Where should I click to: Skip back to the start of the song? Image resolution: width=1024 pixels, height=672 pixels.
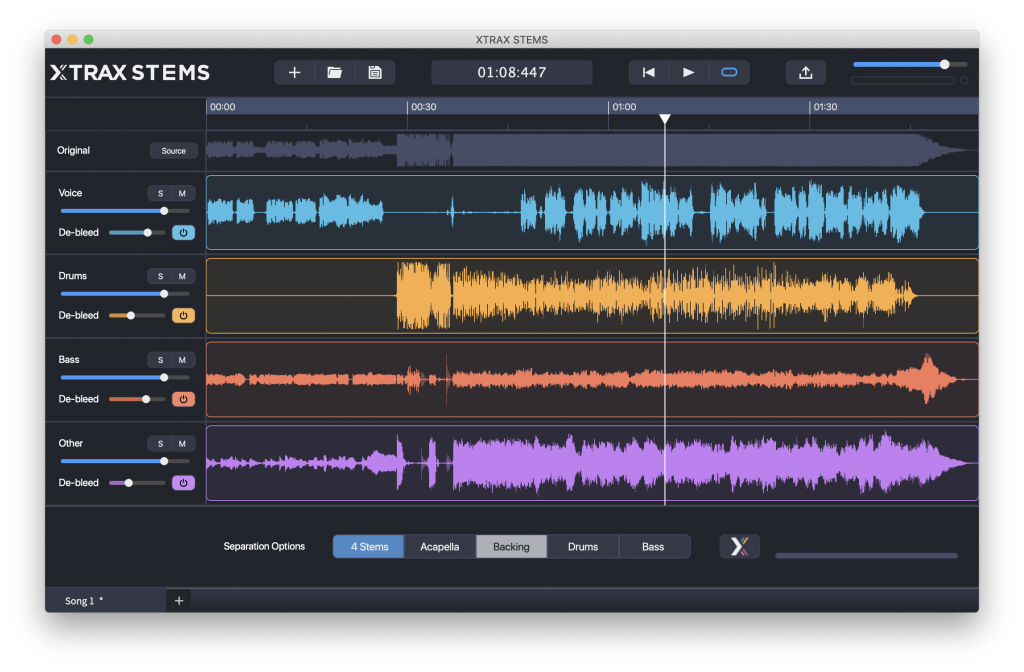click(648, 72)
